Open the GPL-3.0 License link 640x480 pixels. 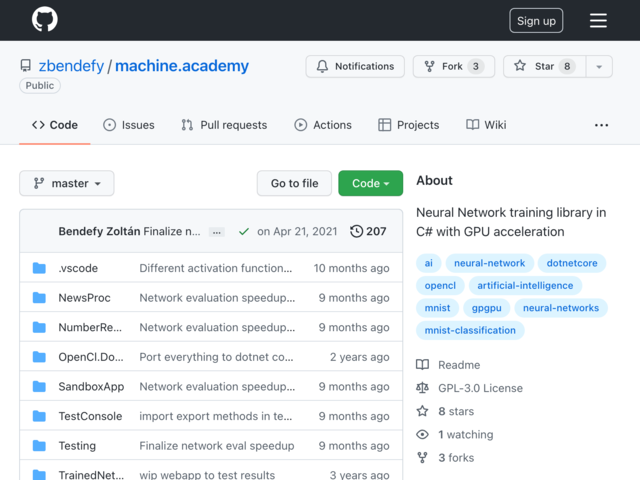point(480,388)
